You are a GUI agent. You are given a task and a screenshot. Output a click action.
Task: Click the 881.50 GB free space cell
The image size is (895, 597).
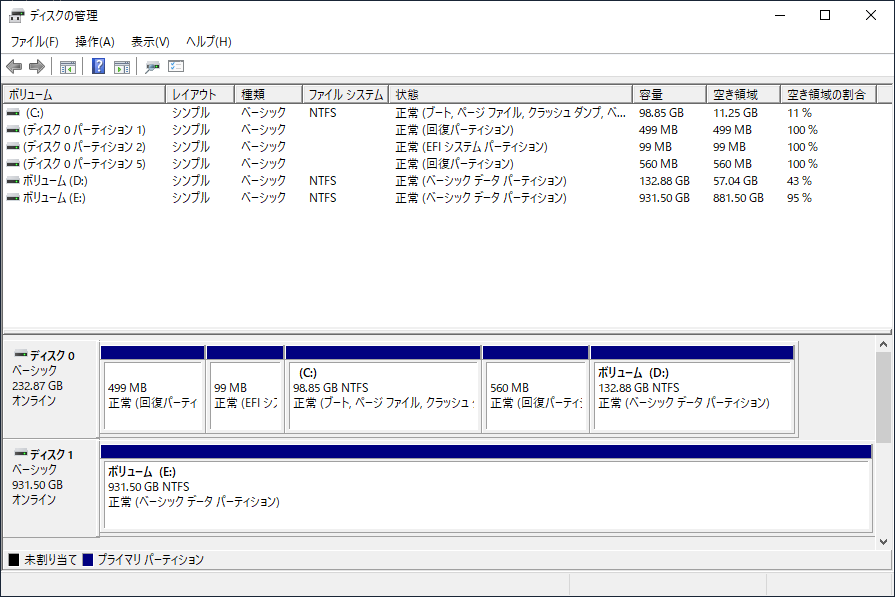click(x=738, y=198)
